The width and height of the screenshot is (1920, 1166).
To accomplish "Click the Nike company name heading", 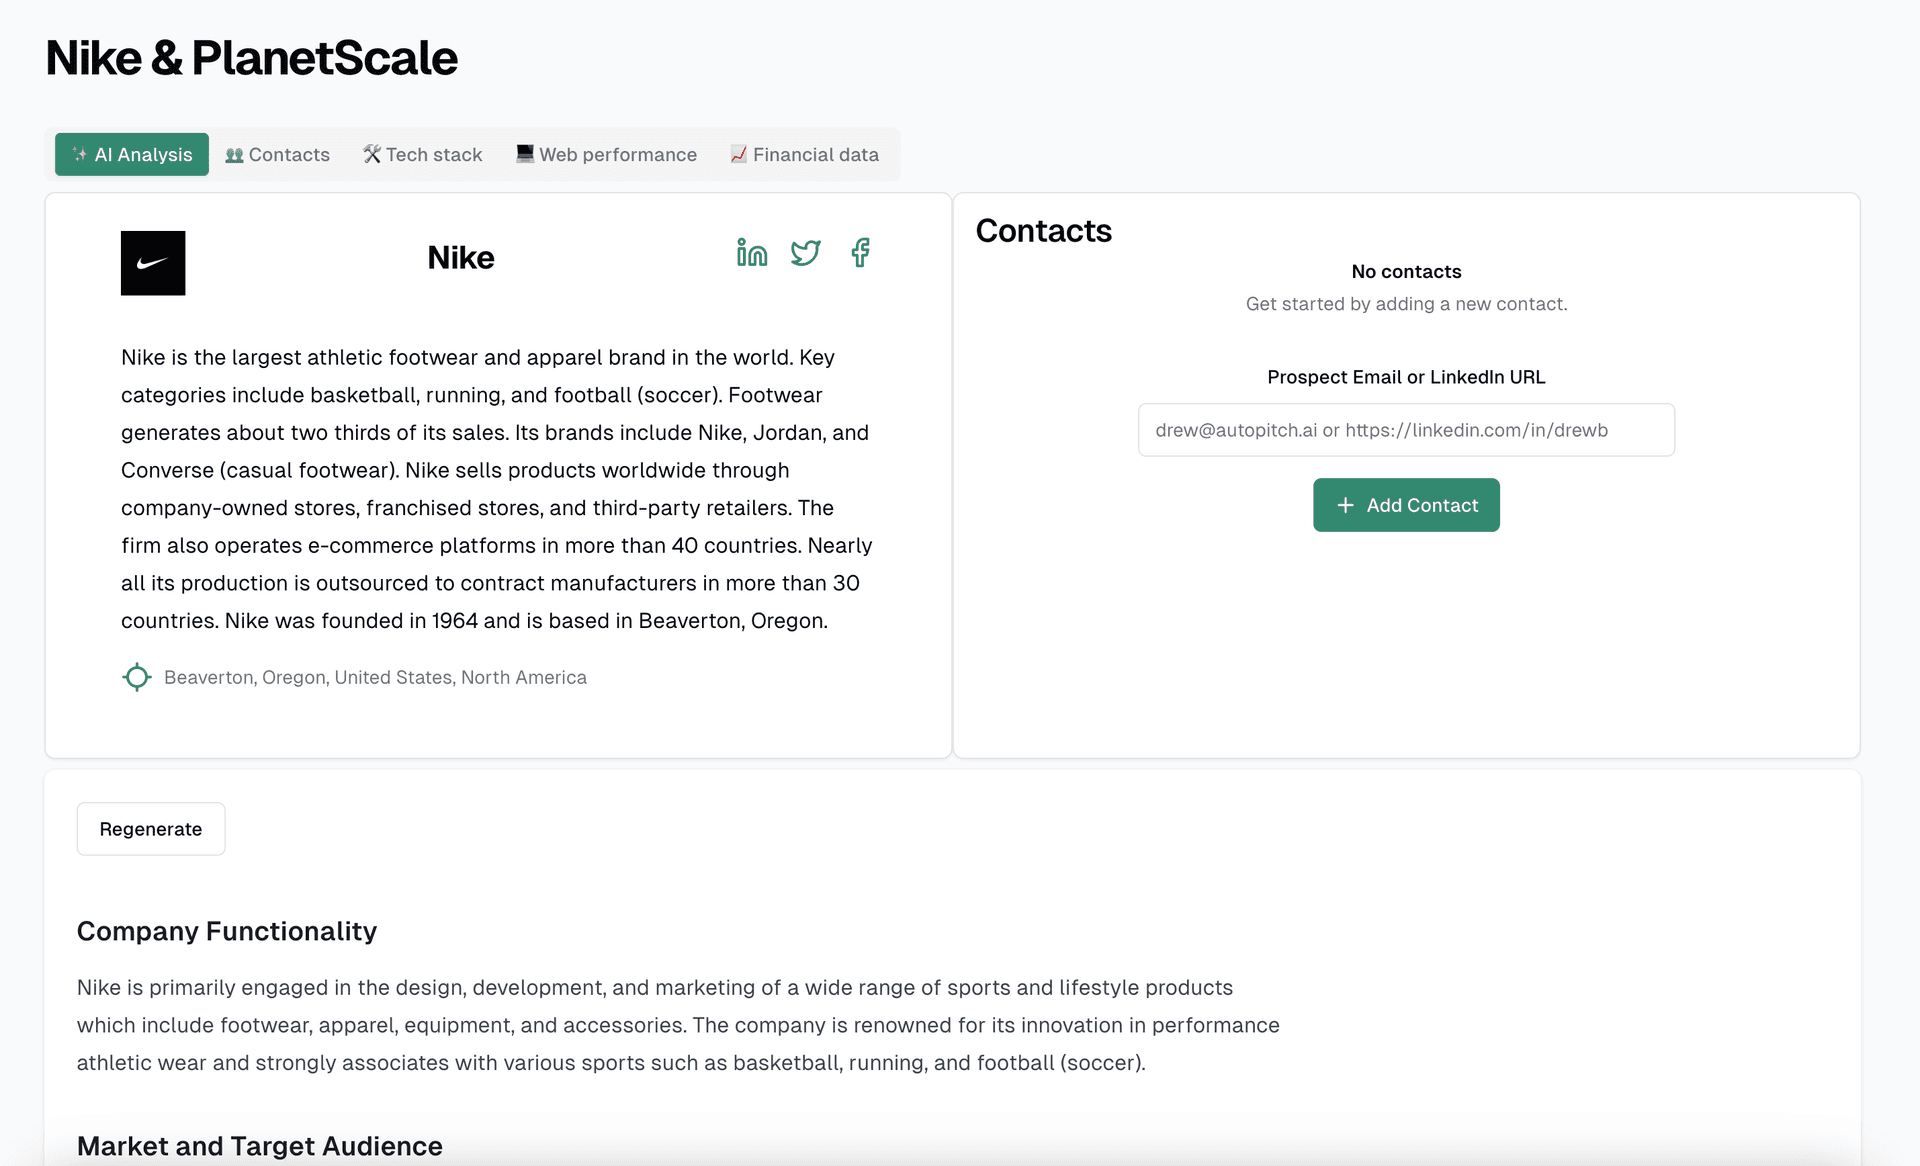I will (461, 258).
